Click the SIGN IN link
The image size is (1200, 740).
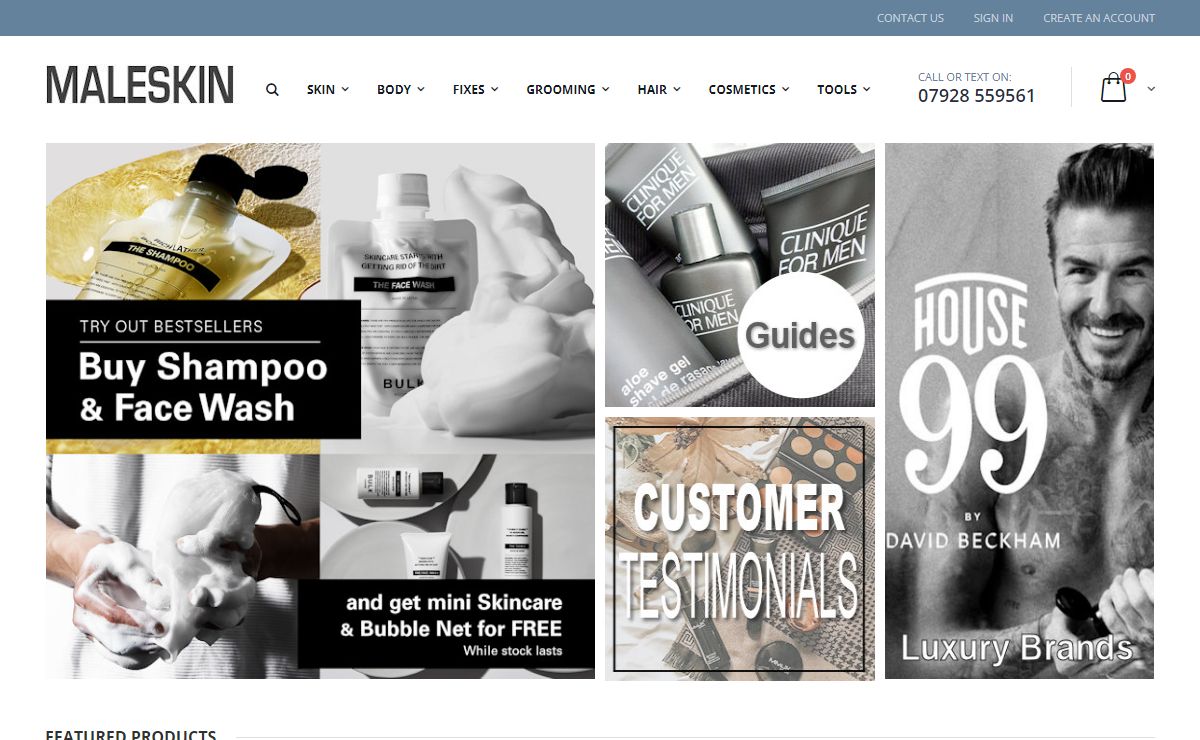tap(993, 18)
